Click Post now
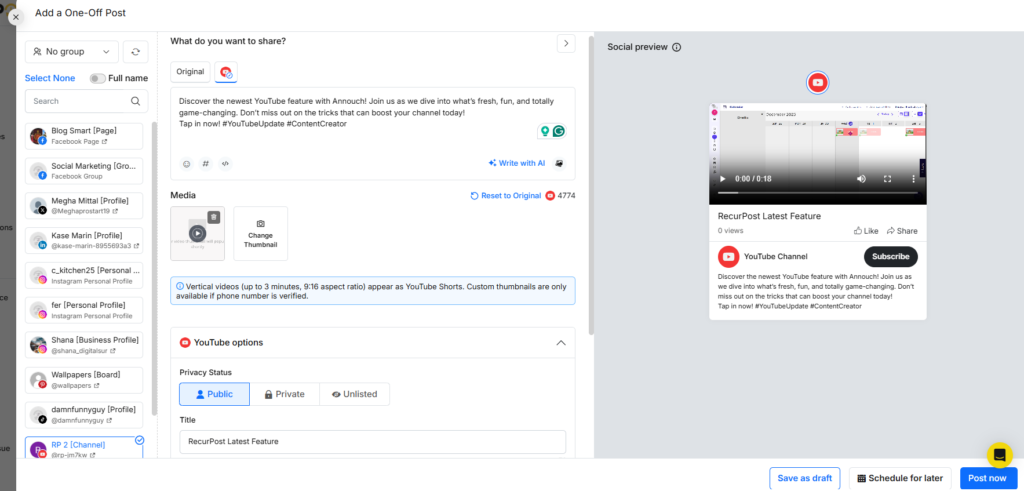The image size is (1024, 491). [x=987, y=478]
